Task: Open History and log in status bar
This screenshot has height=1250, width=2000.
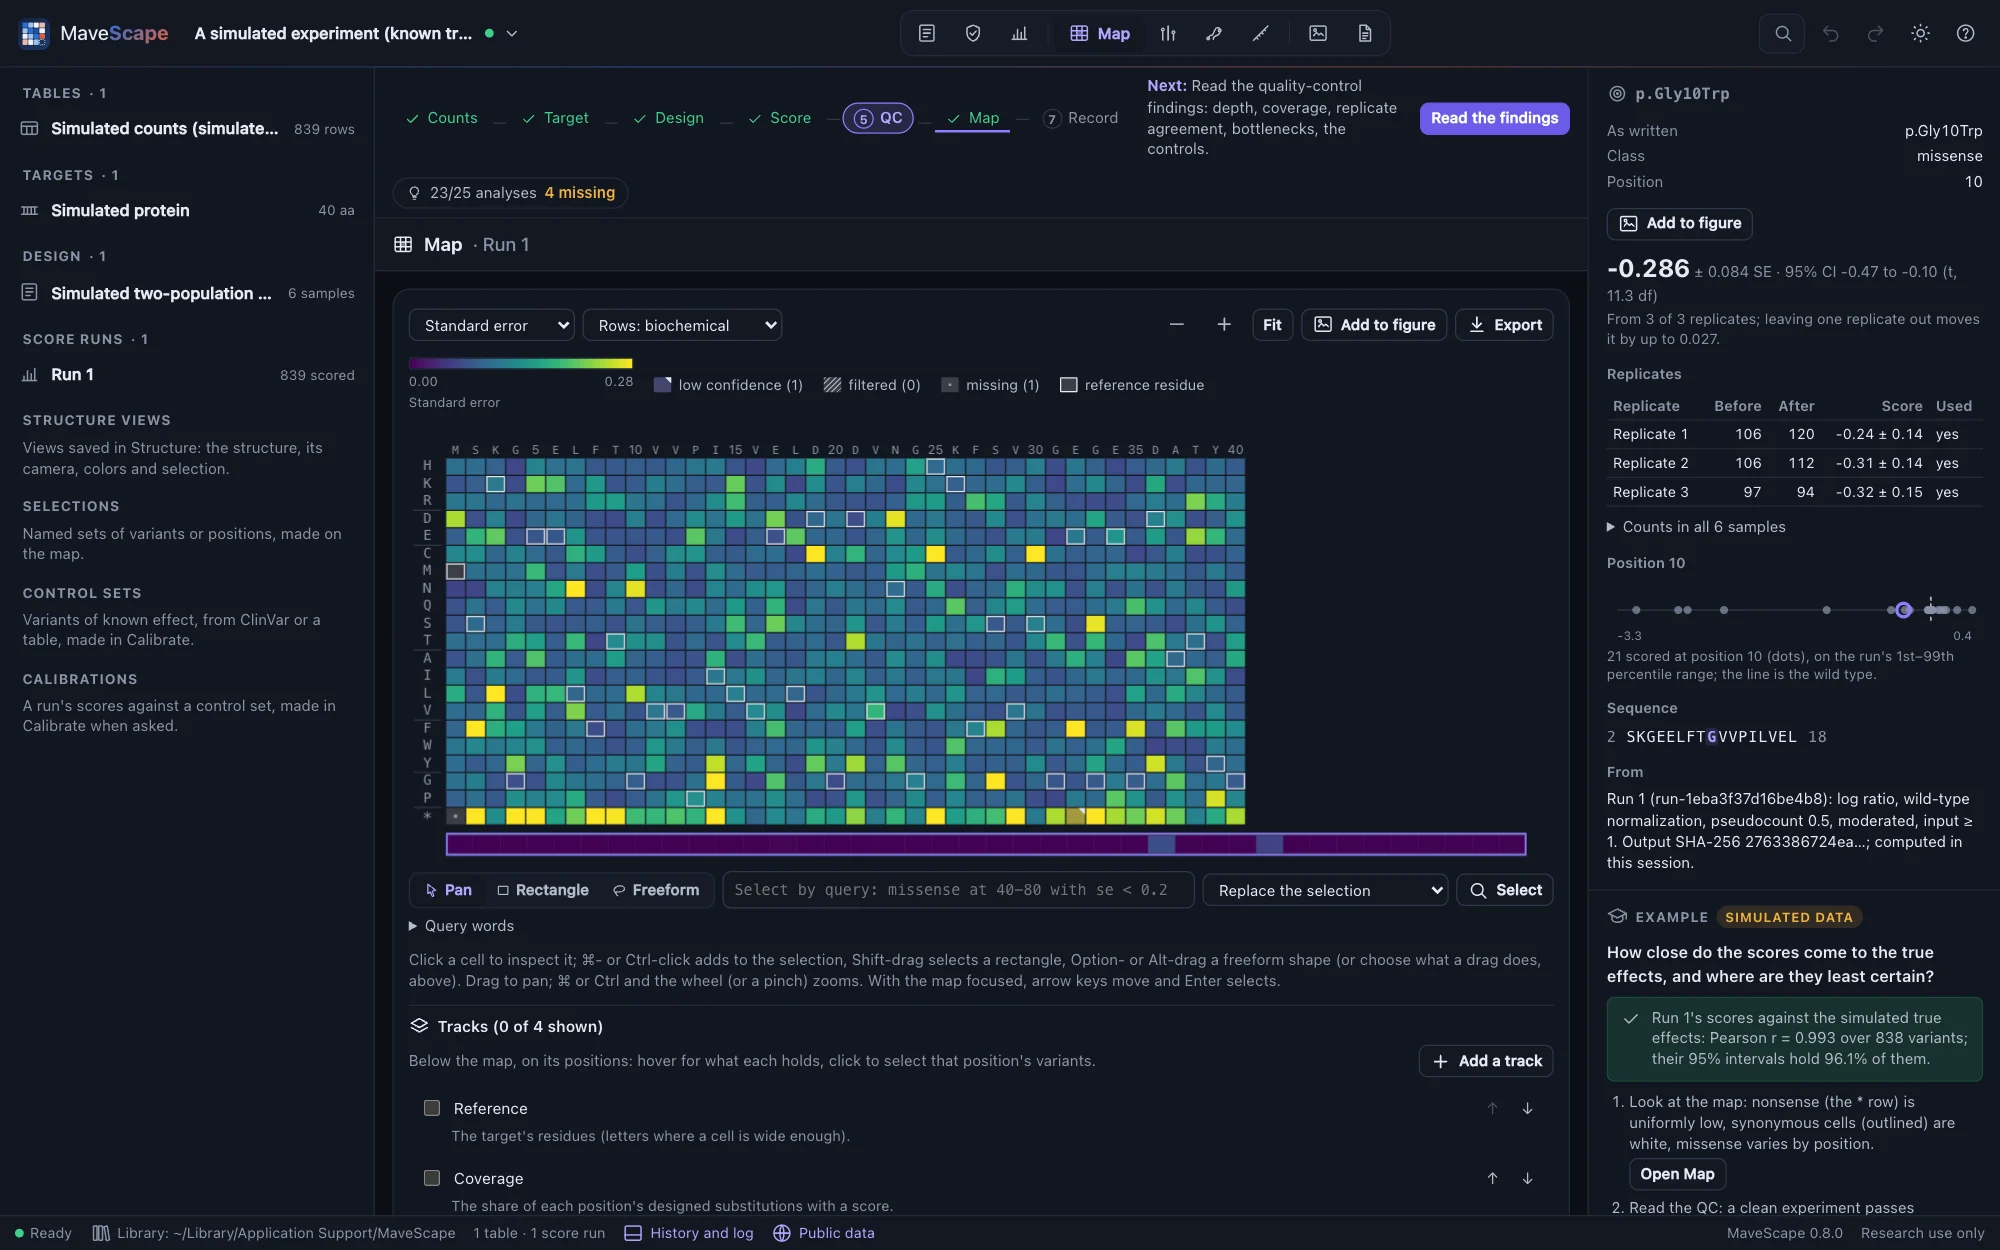Action: click(689, 1233)
